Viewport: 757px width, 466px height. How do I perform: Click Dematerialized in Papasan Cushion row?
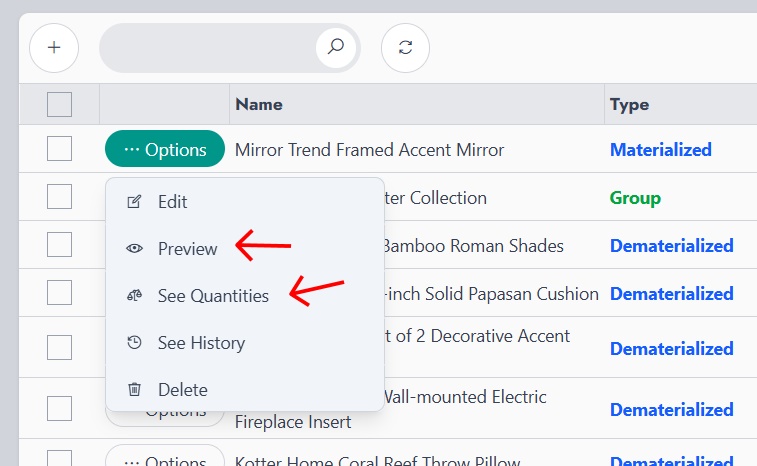pyautogui.click(x=672, y=294)
